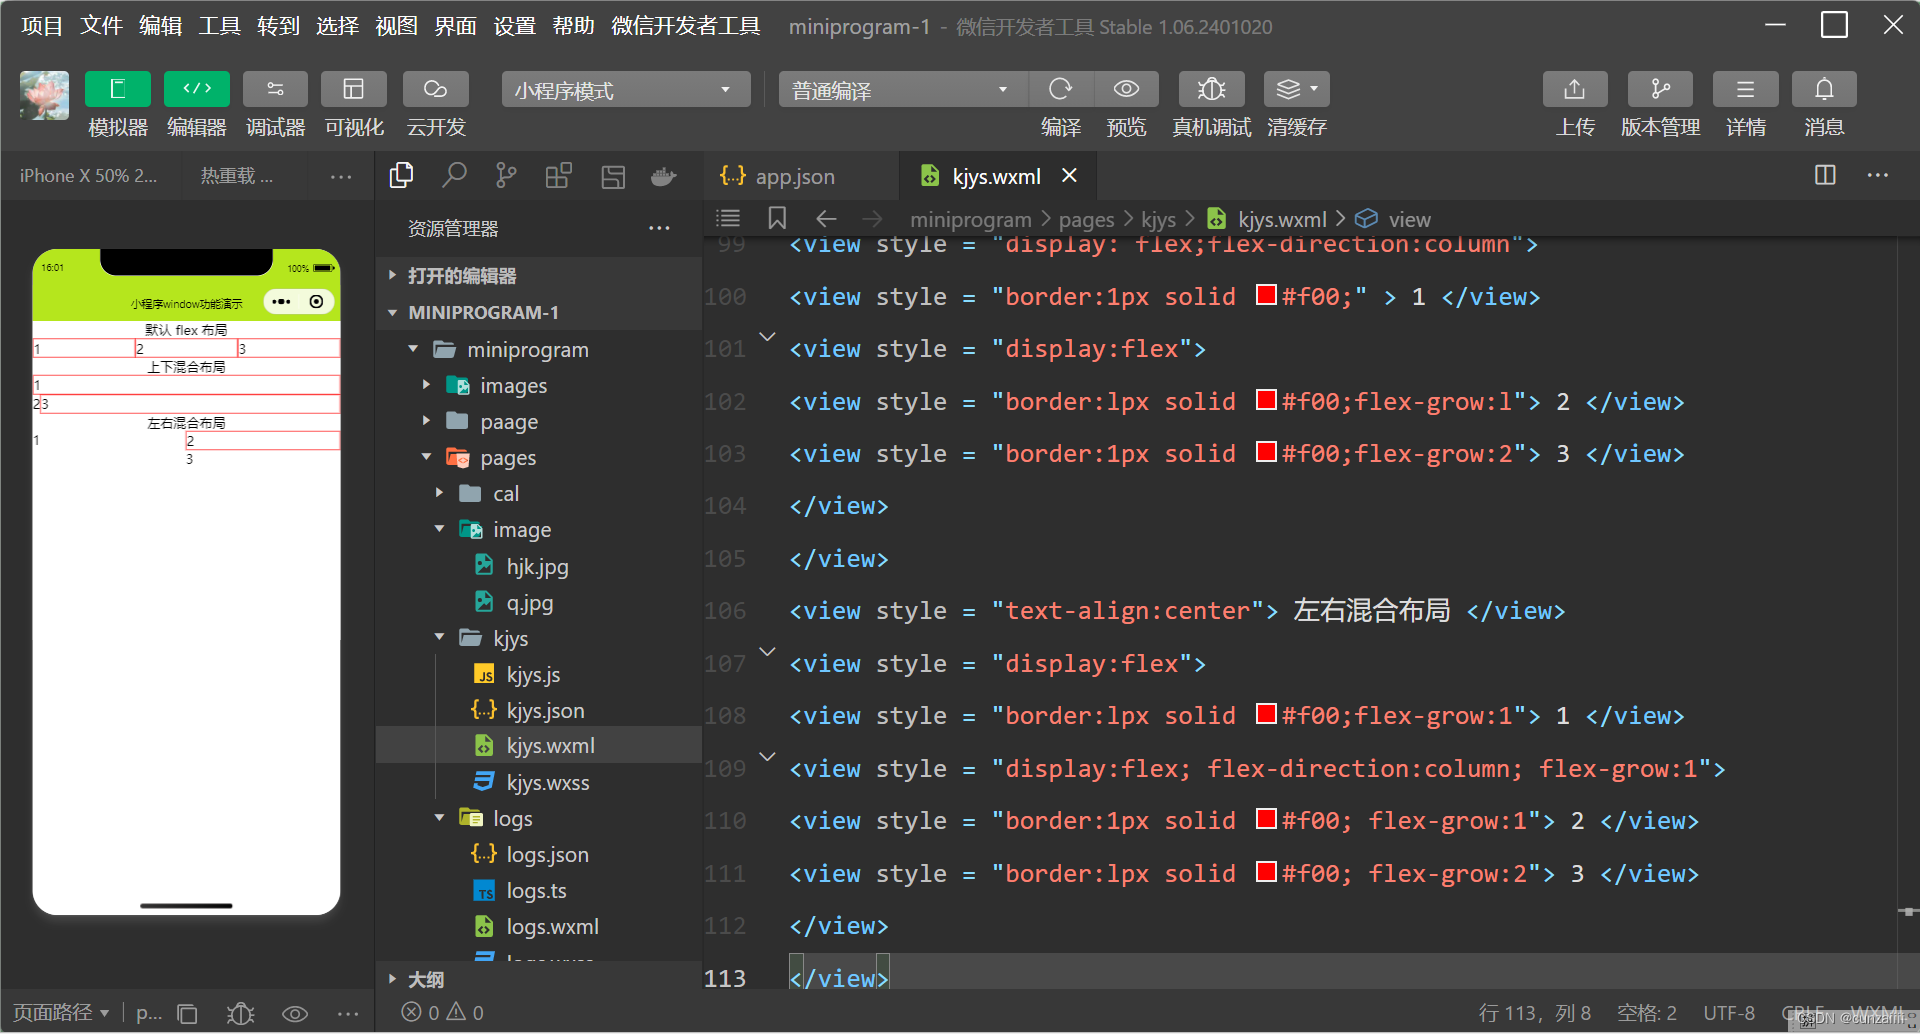Click the page path dropdown

[x=61, y=1013]
